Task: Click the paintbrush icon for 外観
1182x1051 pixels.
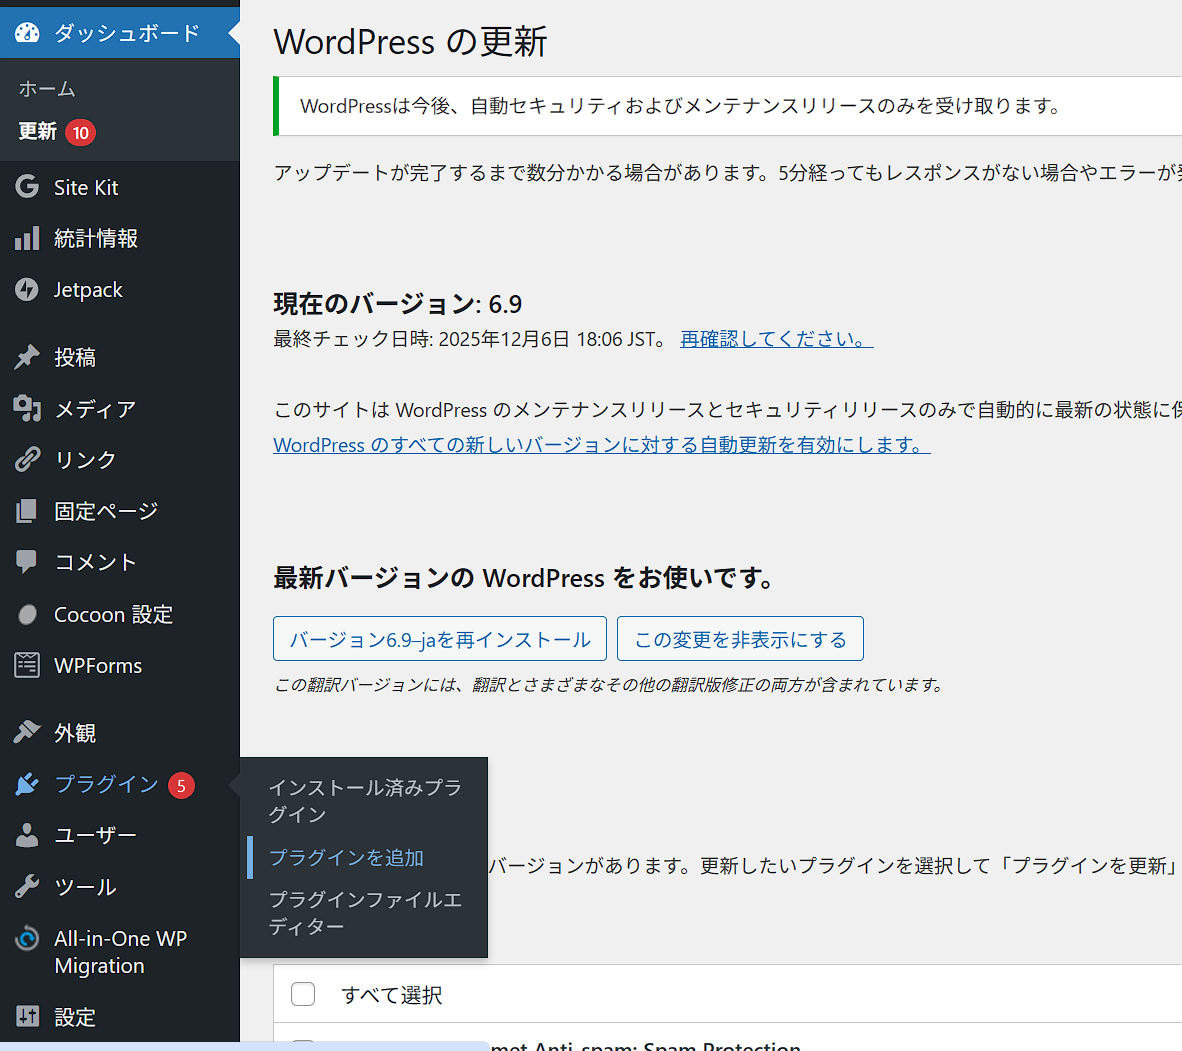Action: coord(27,733)
